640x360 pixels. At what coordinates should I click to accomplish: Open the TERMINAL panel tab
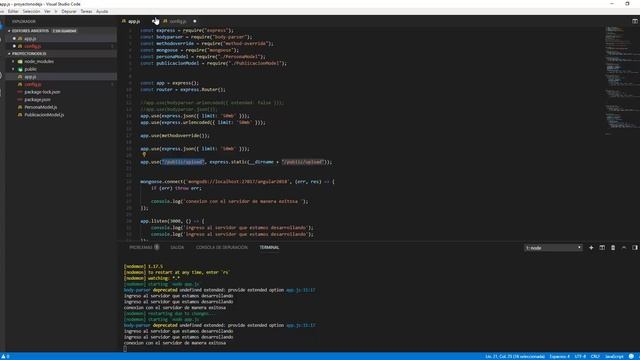[x=269, y=247]
